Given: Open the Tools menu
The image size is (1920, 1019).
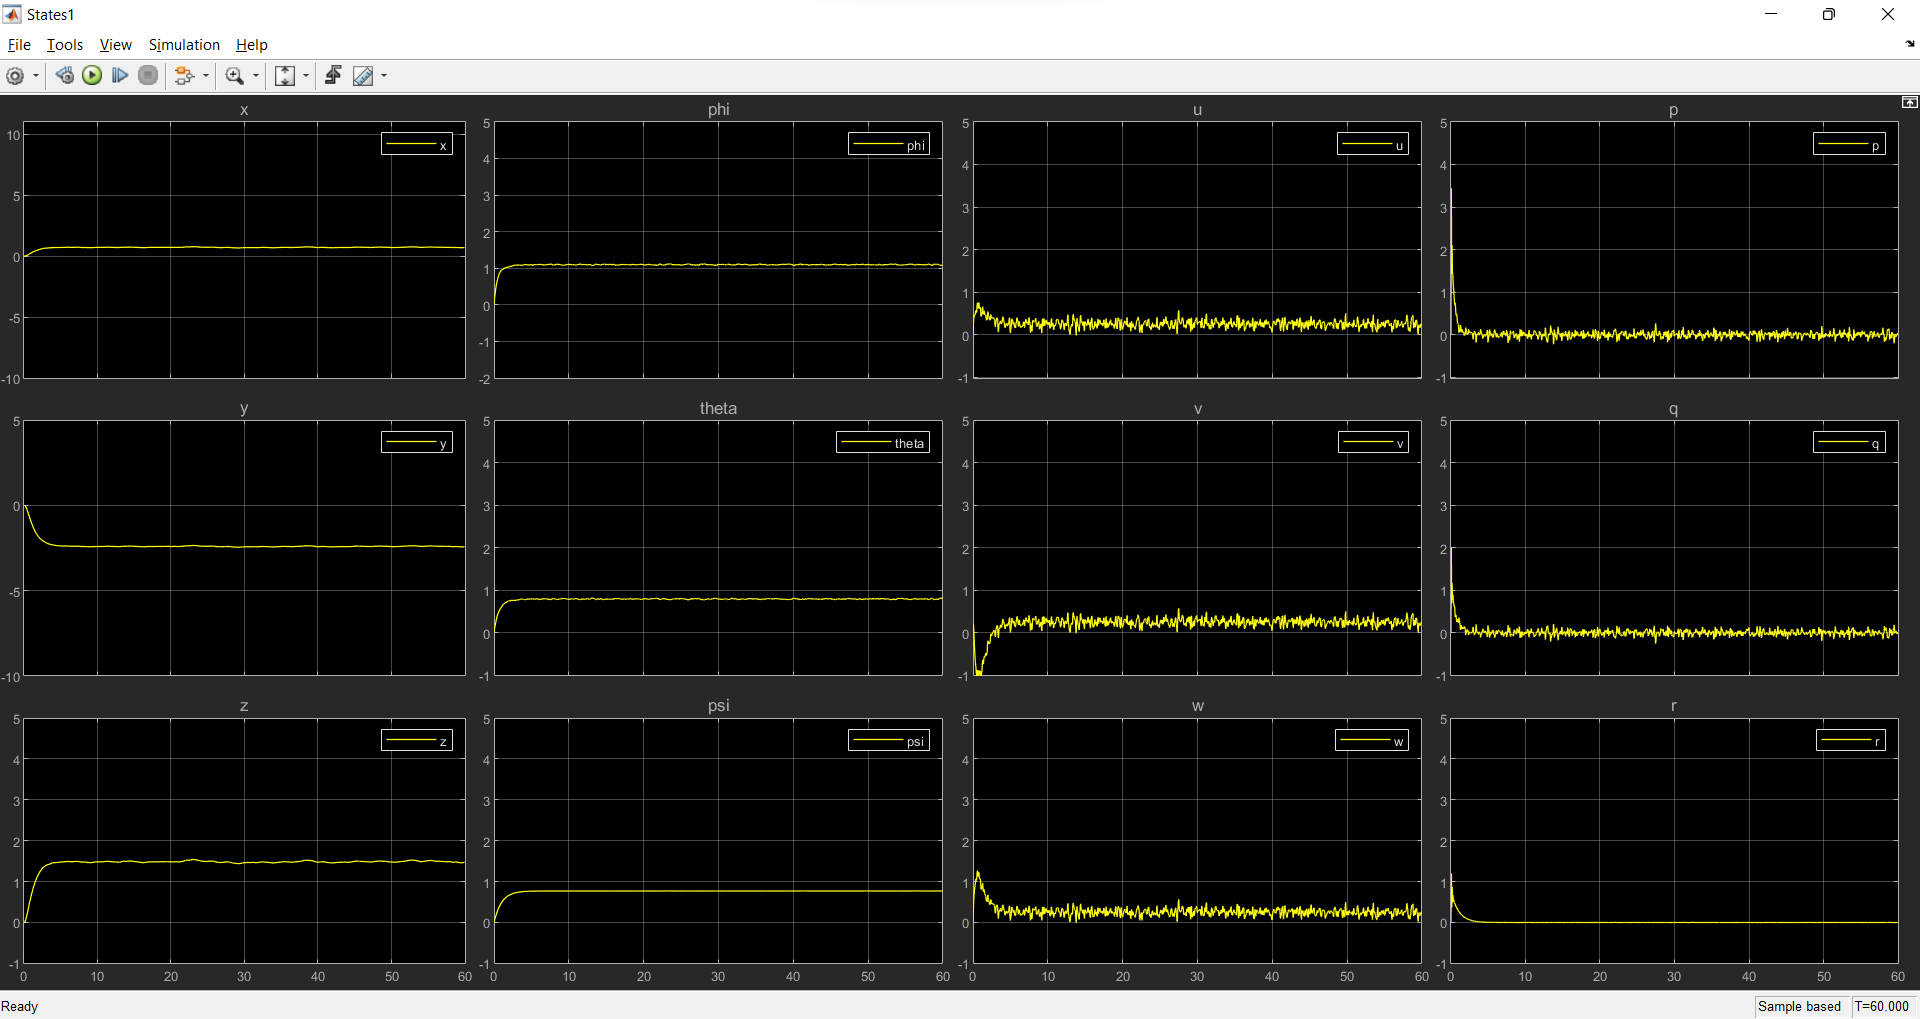Looking at the screenshot, I should (65, 45).
